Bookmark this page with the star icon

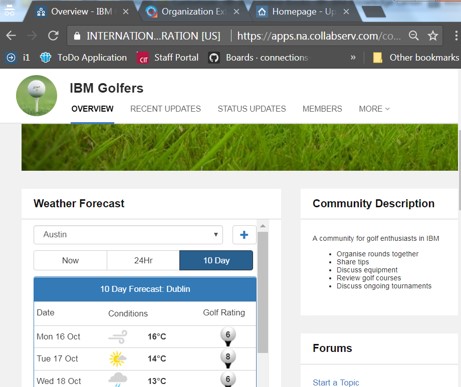(433, 35)
